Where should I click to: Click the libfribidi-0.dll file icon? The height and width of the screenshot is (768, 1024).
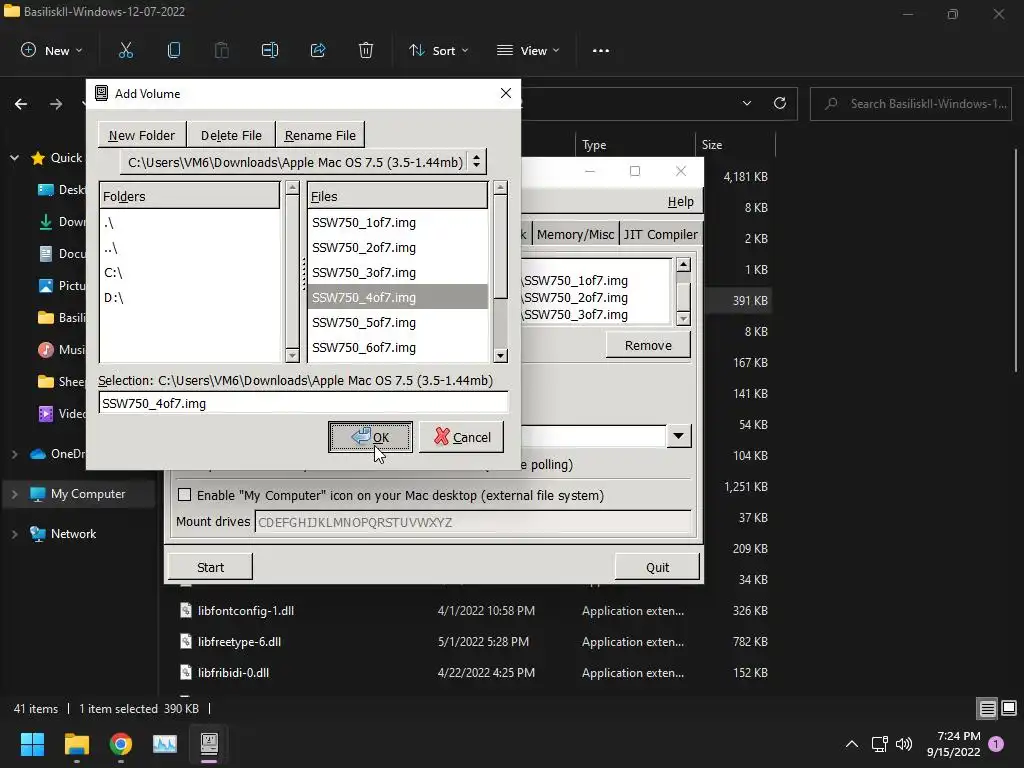pos(185,672)
